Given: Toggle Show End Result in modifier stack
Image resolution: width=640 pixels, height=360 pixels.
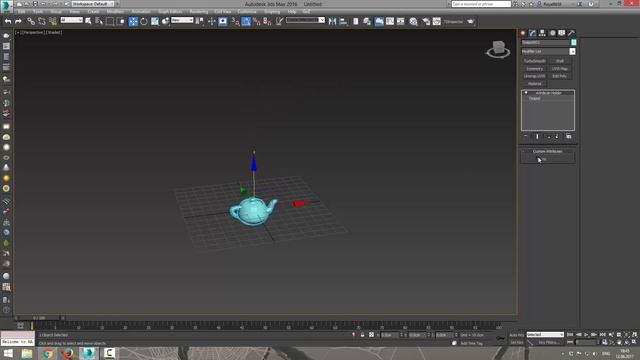Looking at the screenshot, I should coord(537,136).
